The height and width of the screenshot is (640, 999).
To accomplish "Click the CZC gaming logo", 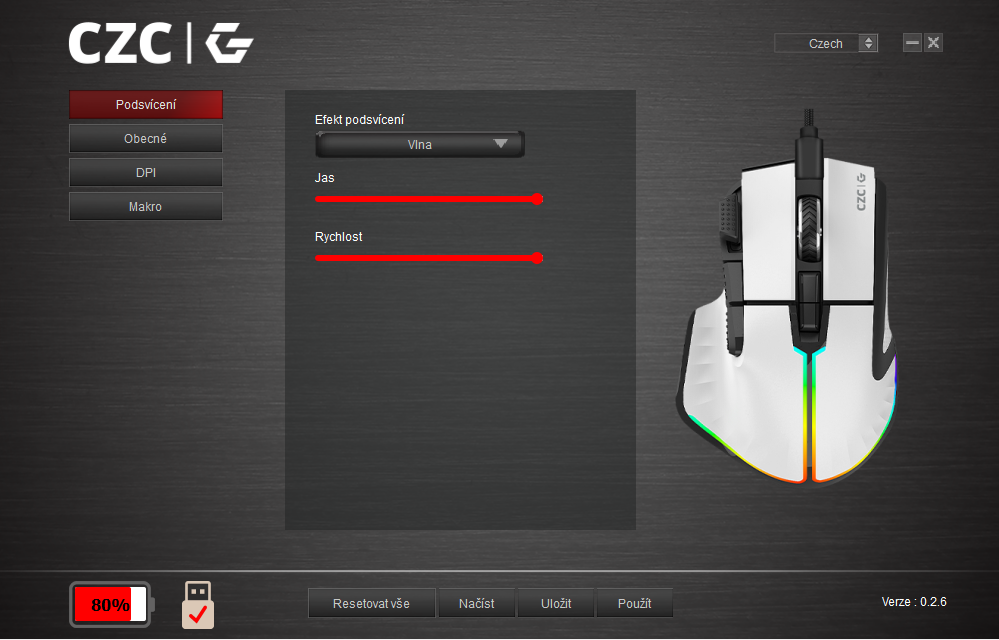I will (x=161, y=43).
